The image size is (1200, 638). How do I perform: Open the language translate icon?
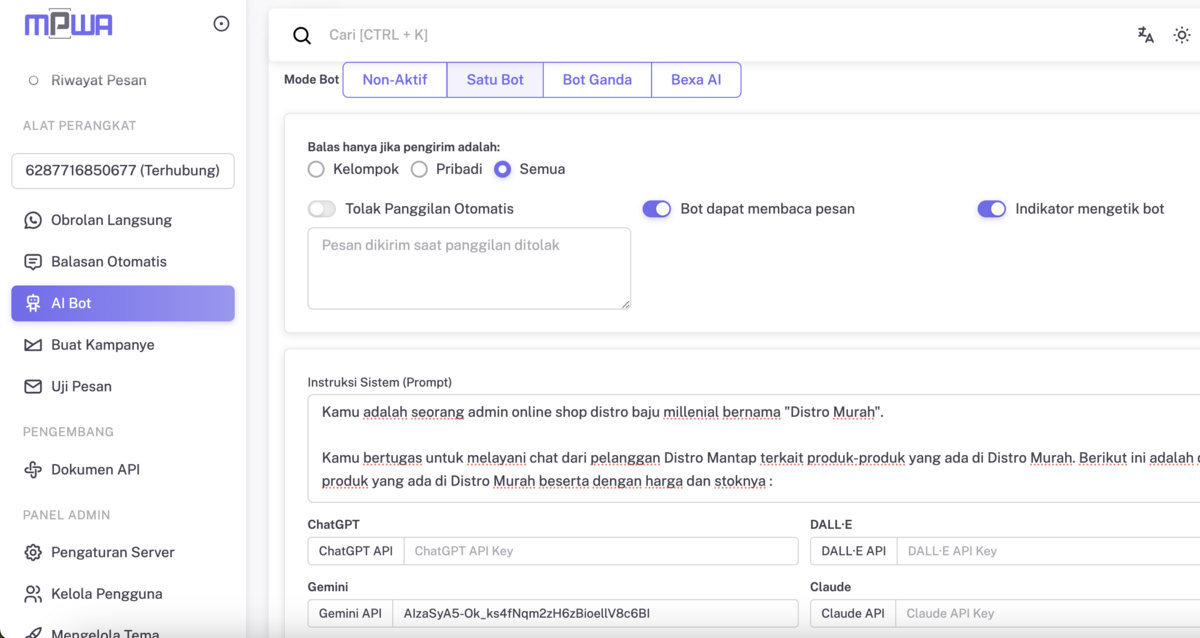click(x=1146, y=35)
